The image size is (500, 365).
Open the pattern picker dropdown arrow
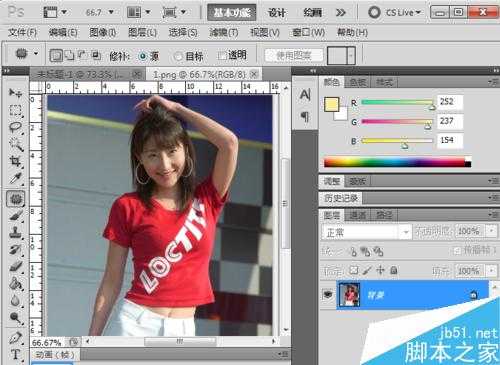(x=351, y=56)
